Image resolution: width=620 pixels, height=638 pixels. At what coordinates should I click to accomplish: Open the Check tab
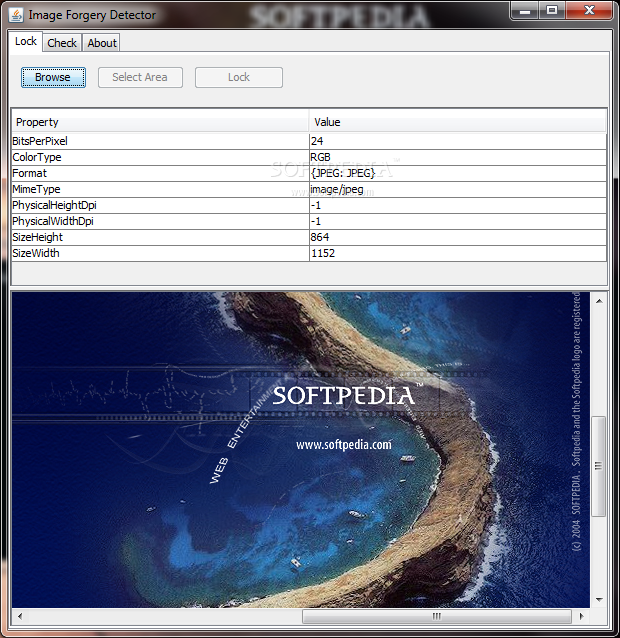pyautogui.click(x=62, y=43)
